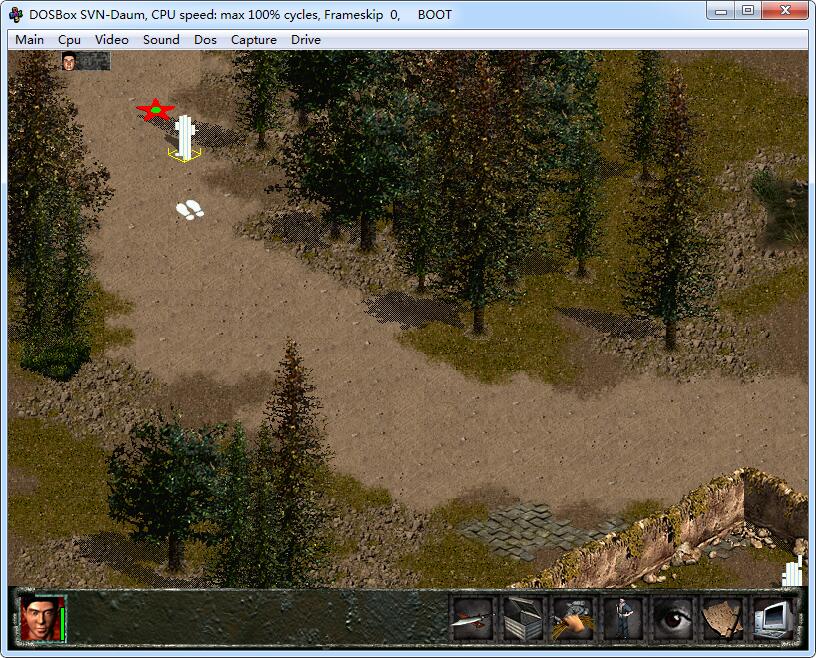Viewport: 816px width, 658px height.
Task: Click the green health bar beside portrait
Action: 62,624
